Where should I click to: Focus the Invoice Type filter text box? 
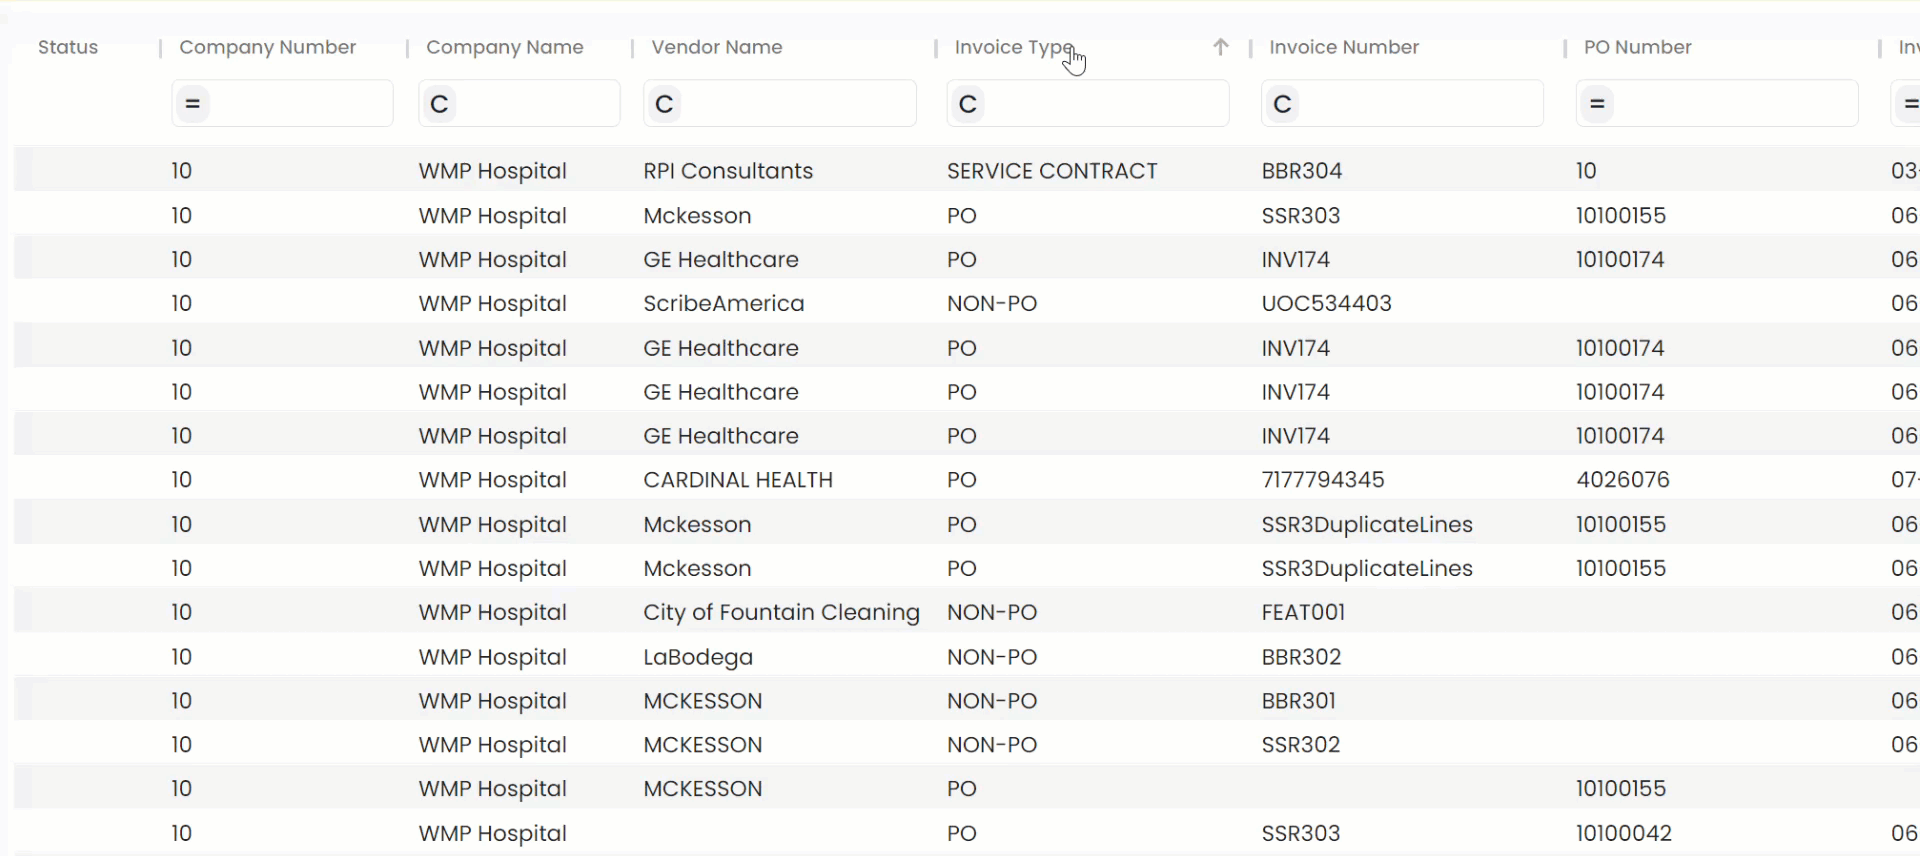coord(1088,103)
